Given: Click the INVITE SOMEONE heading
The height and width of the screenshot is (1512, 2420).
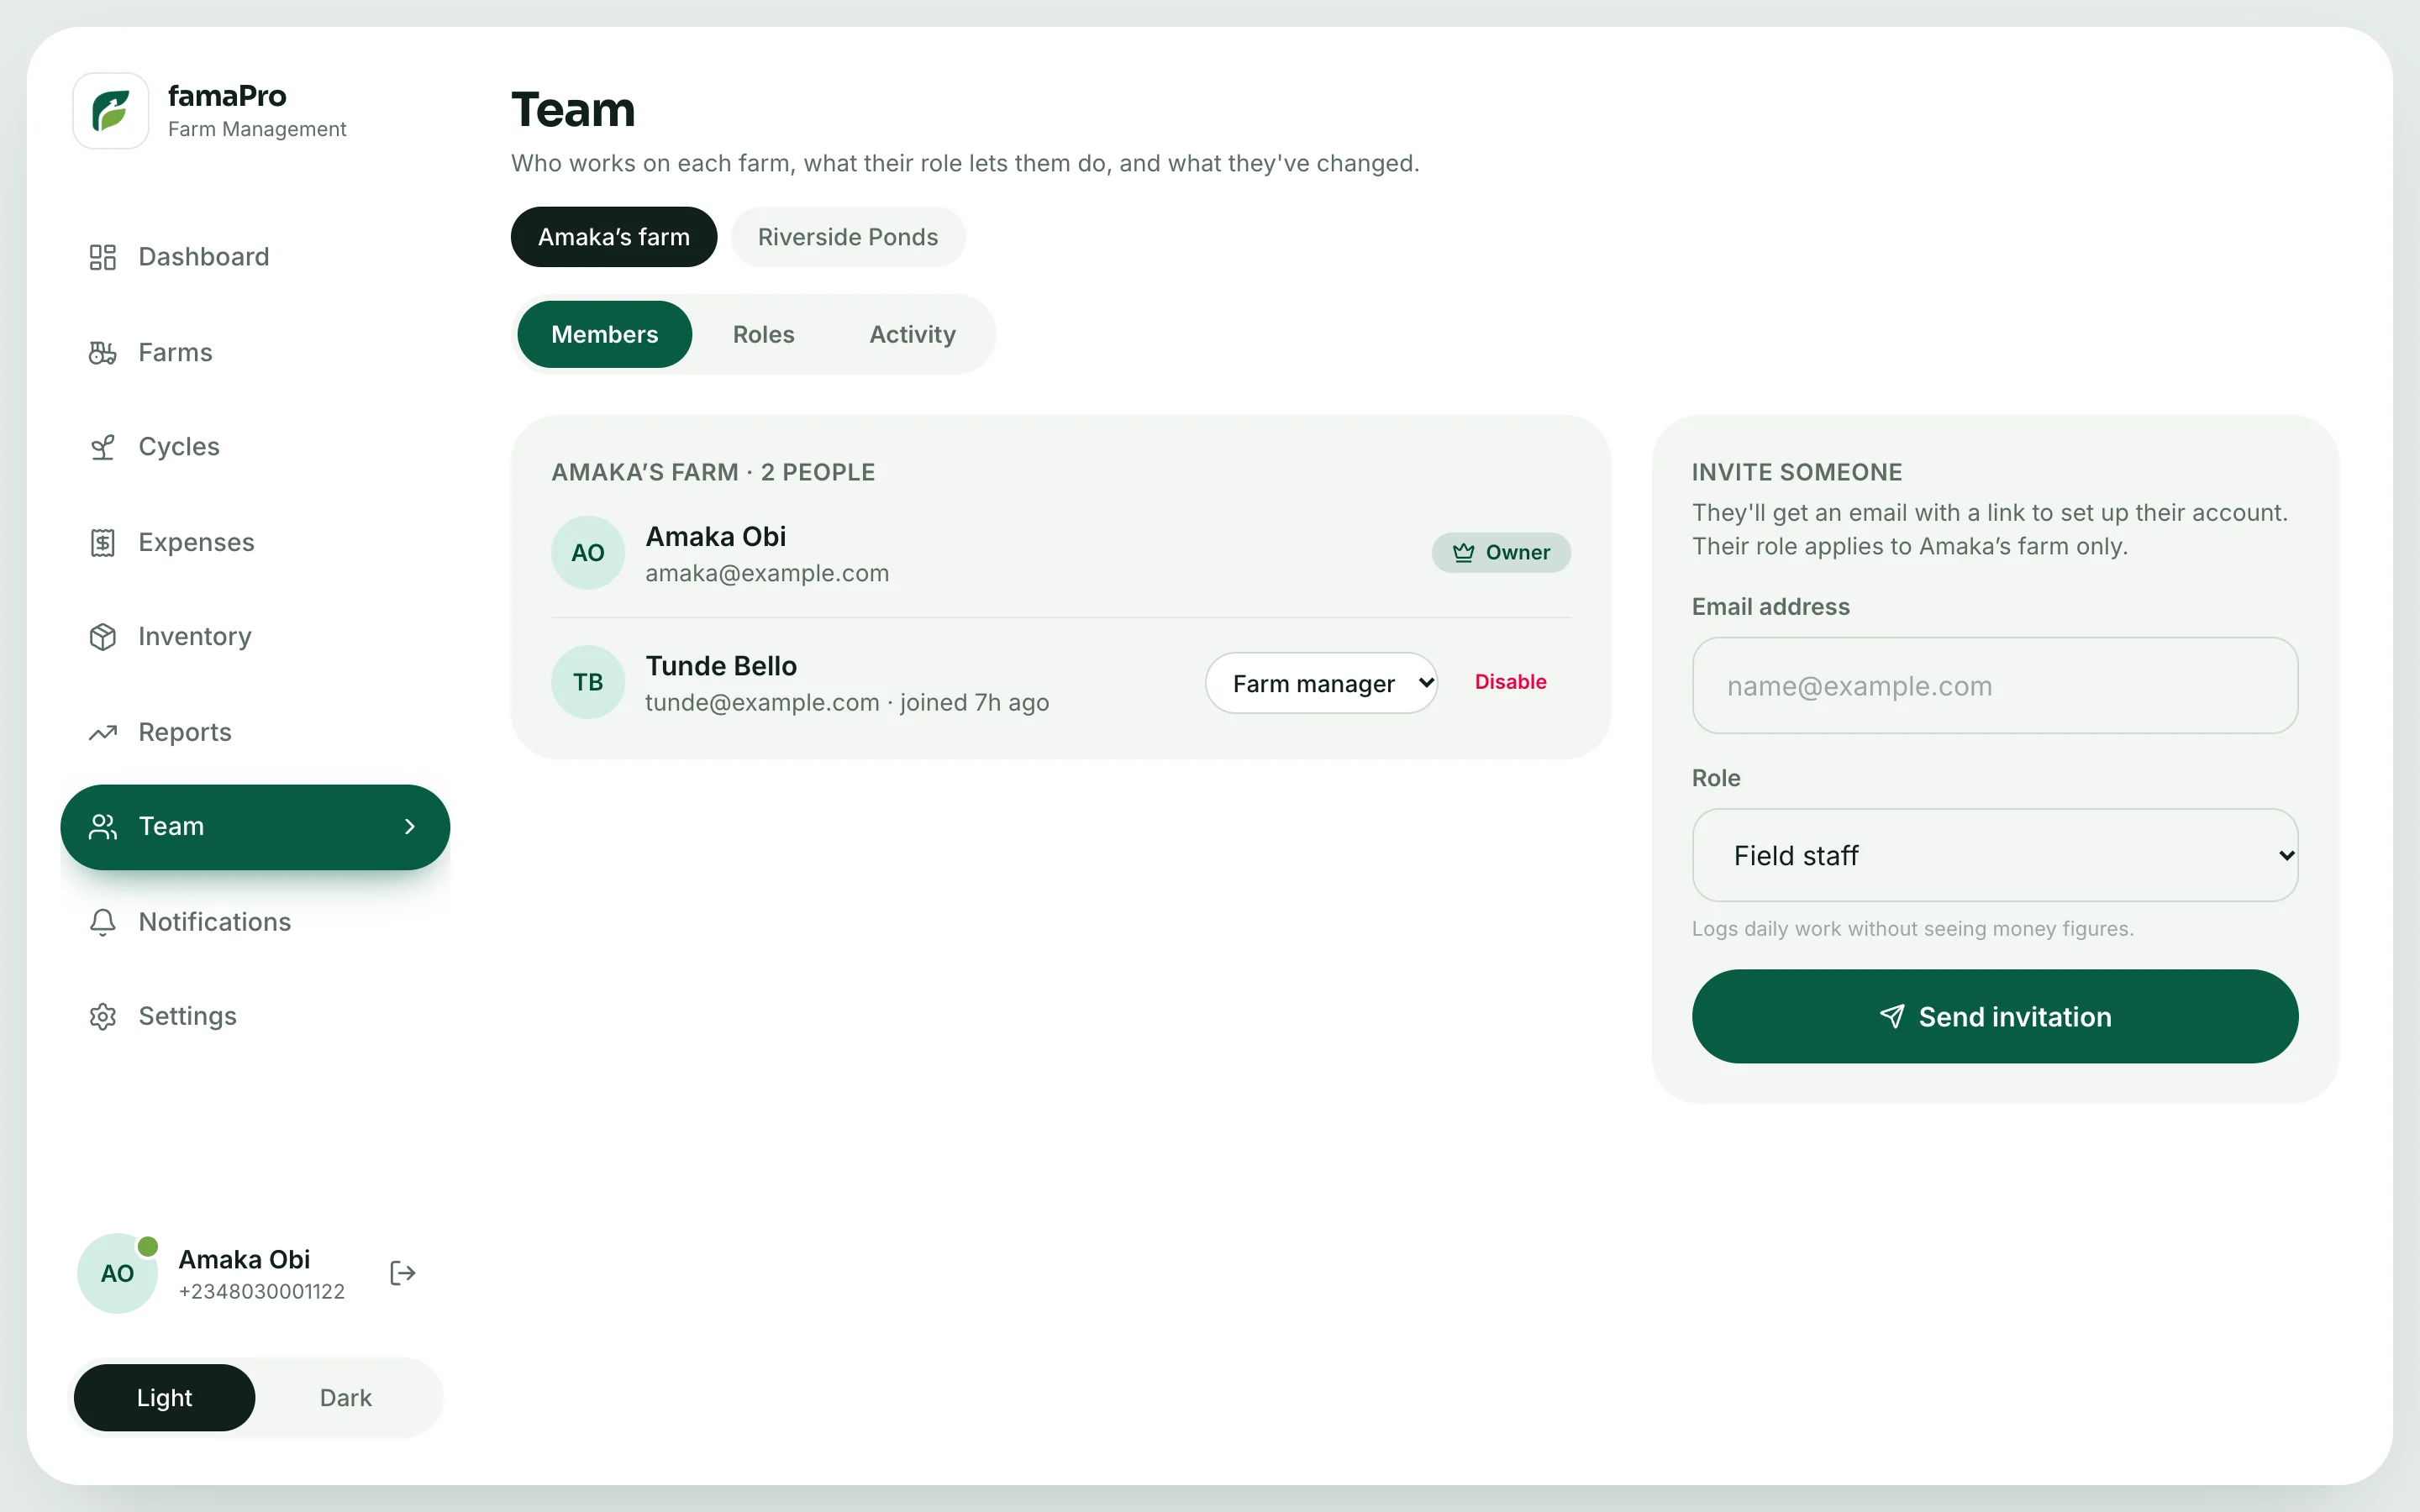Looking at the screenshot, I should [1797, 472].
